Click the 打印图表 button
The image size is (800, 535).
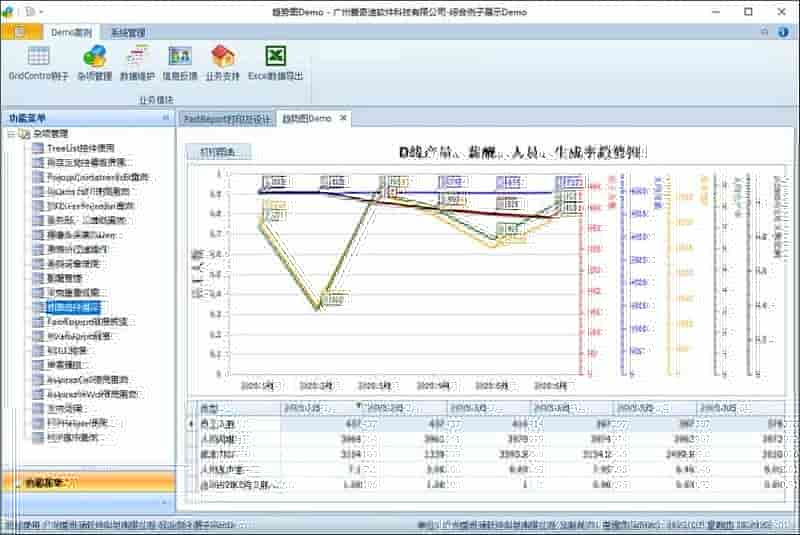click(218, 151)
